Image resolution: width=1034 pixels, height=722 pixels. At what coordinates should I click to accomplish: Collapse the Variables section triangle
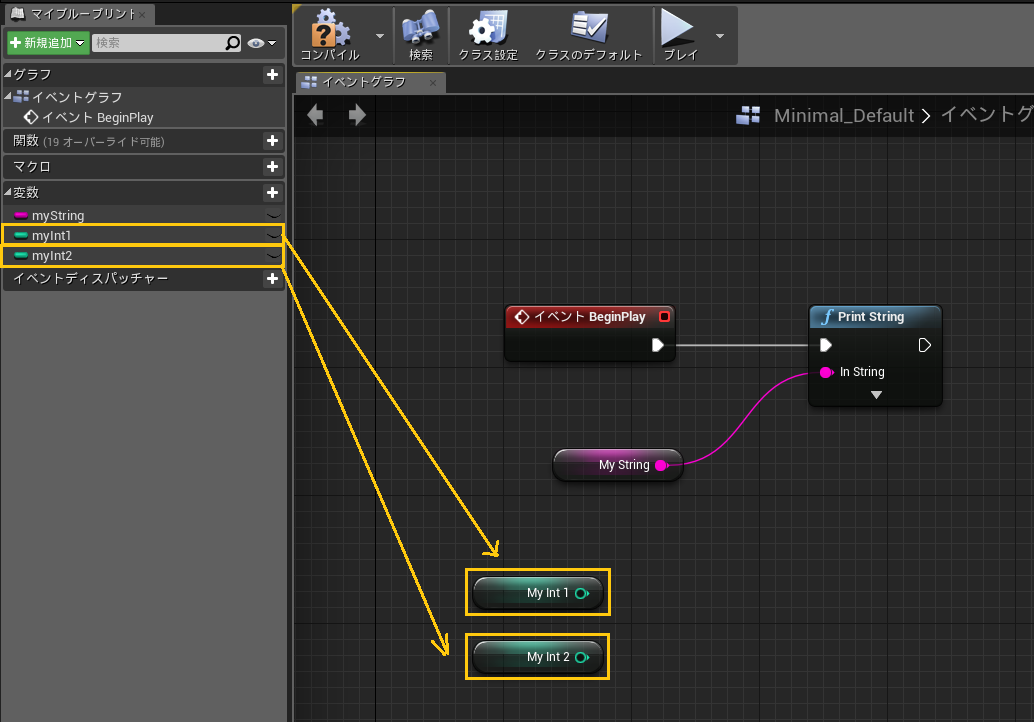pyautogui.click(x=8, y=192)
